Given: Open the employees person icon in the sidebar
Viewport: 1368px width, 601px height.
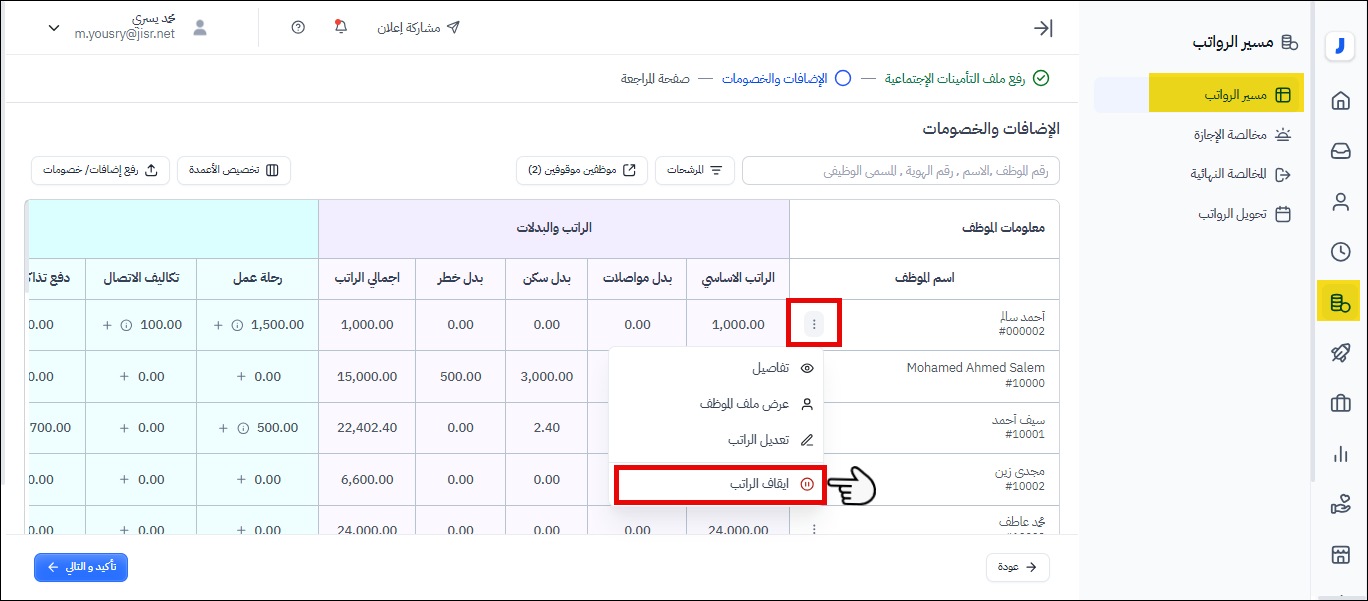Looking at the screenshot, I should click(1340, 202).
